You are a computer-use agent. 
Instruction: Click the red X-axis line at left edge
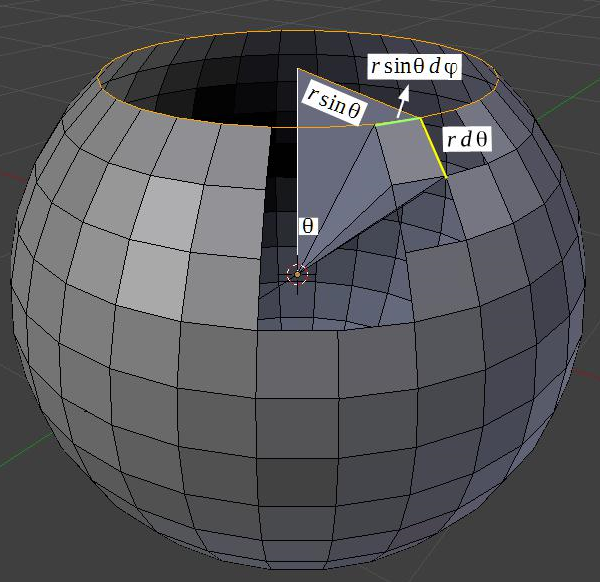coord(8,177)
